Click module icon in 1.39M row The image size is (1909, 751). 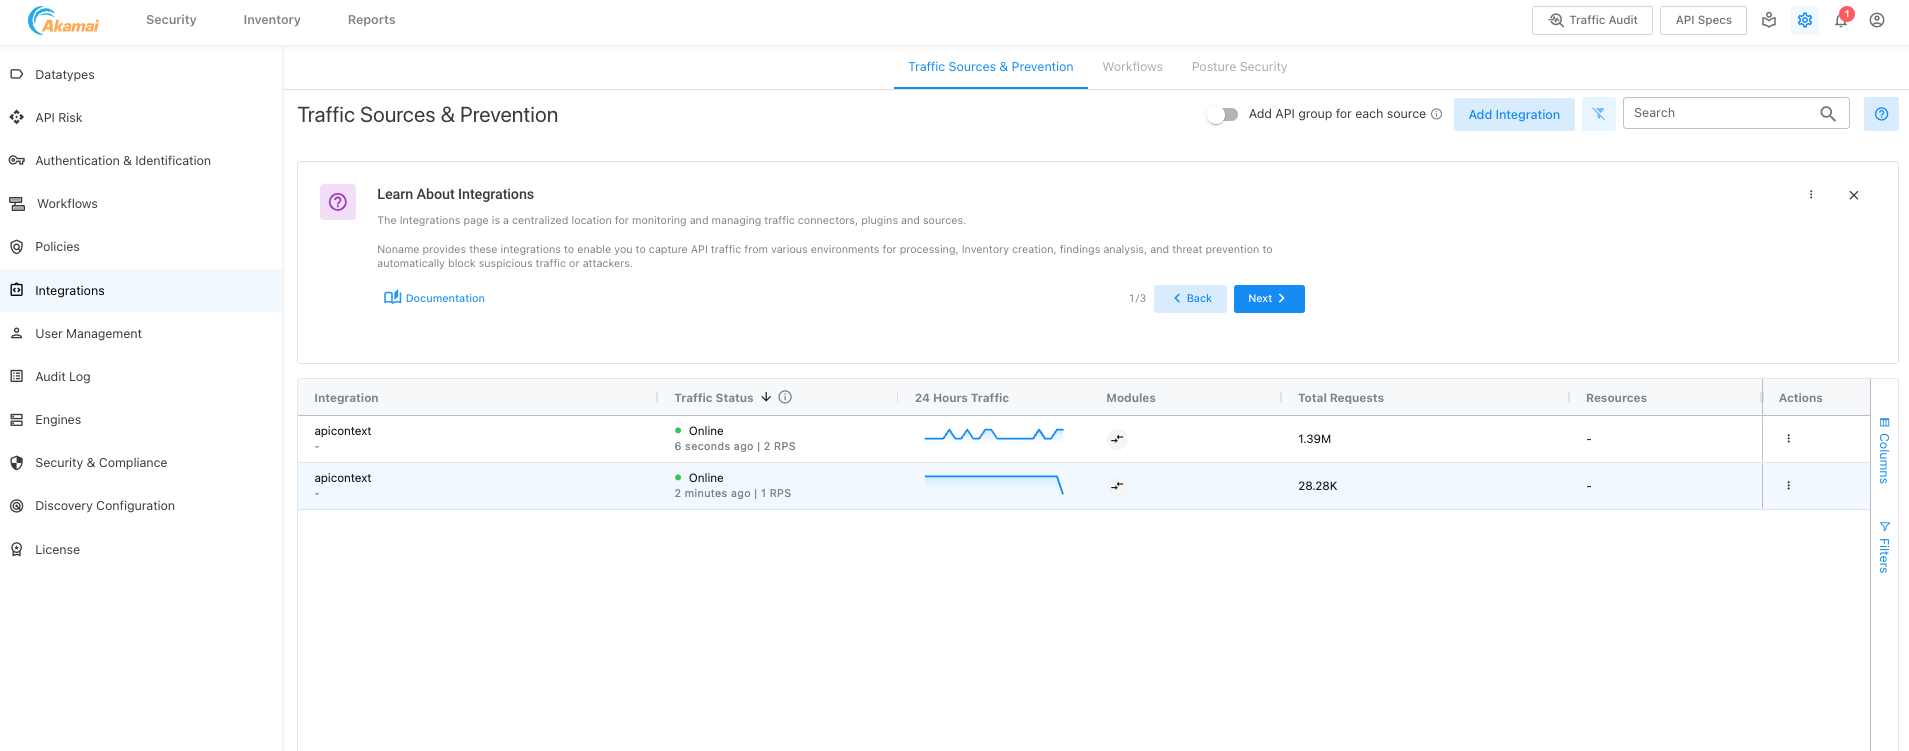(x=1117, y=439)
